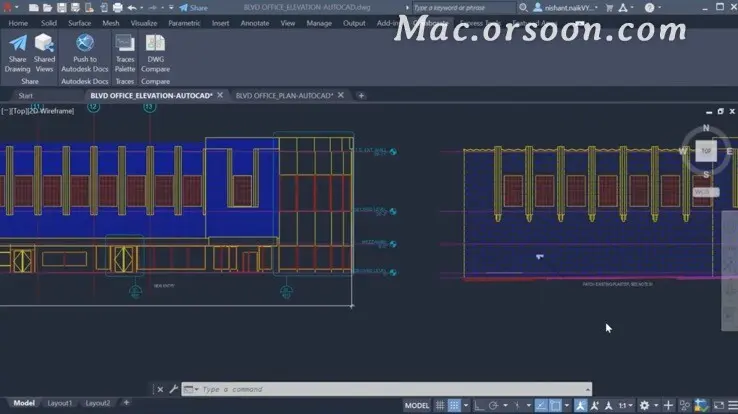Toggle Ortho mode in status bar
The height and width of the screenshot is (414, 738).
tap(479, 406)
